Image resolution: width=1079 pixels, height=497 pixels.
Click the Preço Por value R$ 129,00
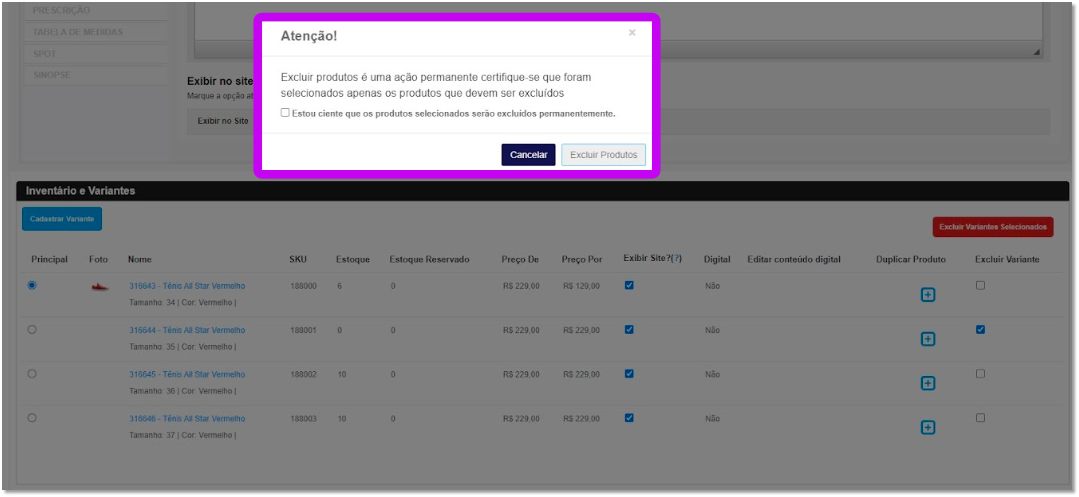(581, 286)
